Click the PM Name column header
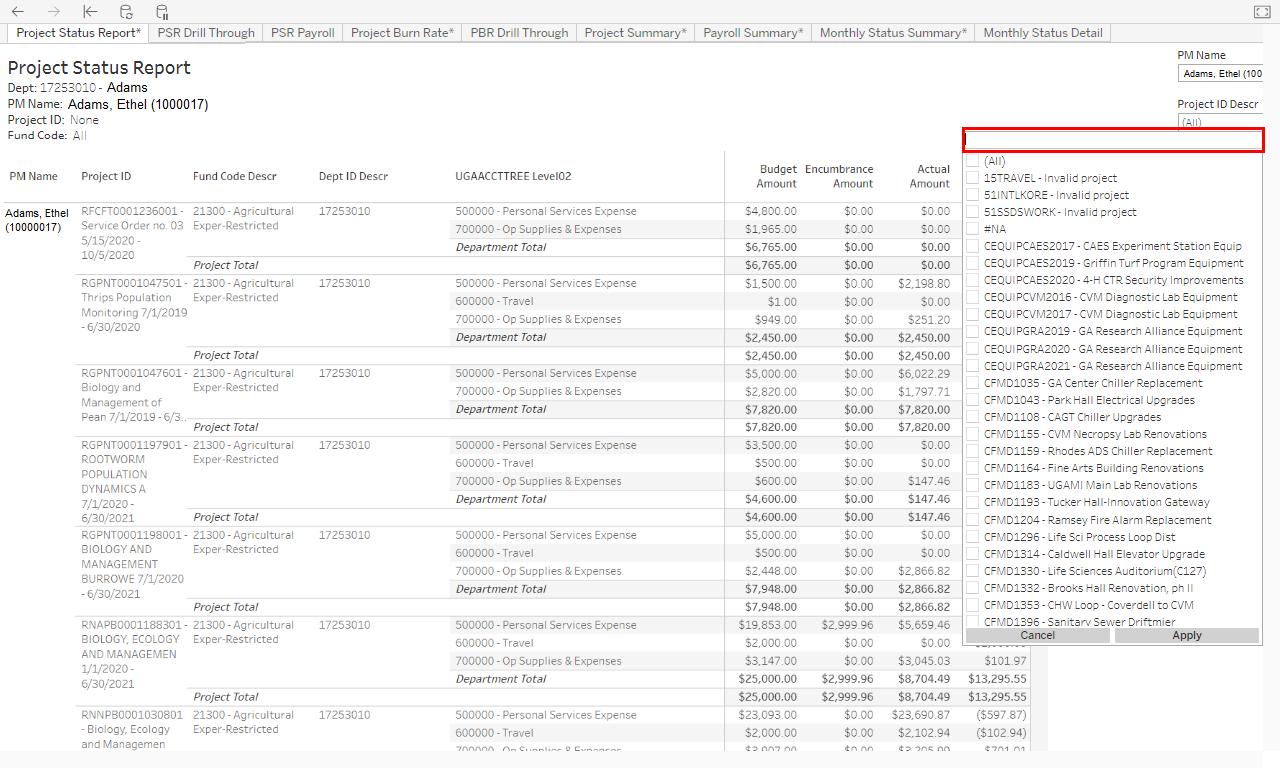This screenshot has height=768, width=1280. pyautogui.click(x=34, y=176)
